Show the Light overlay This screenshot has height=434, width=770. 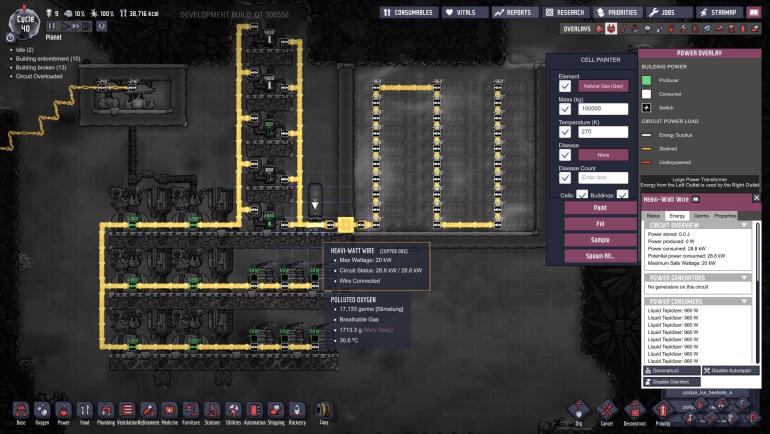click(x=648, y=29)
